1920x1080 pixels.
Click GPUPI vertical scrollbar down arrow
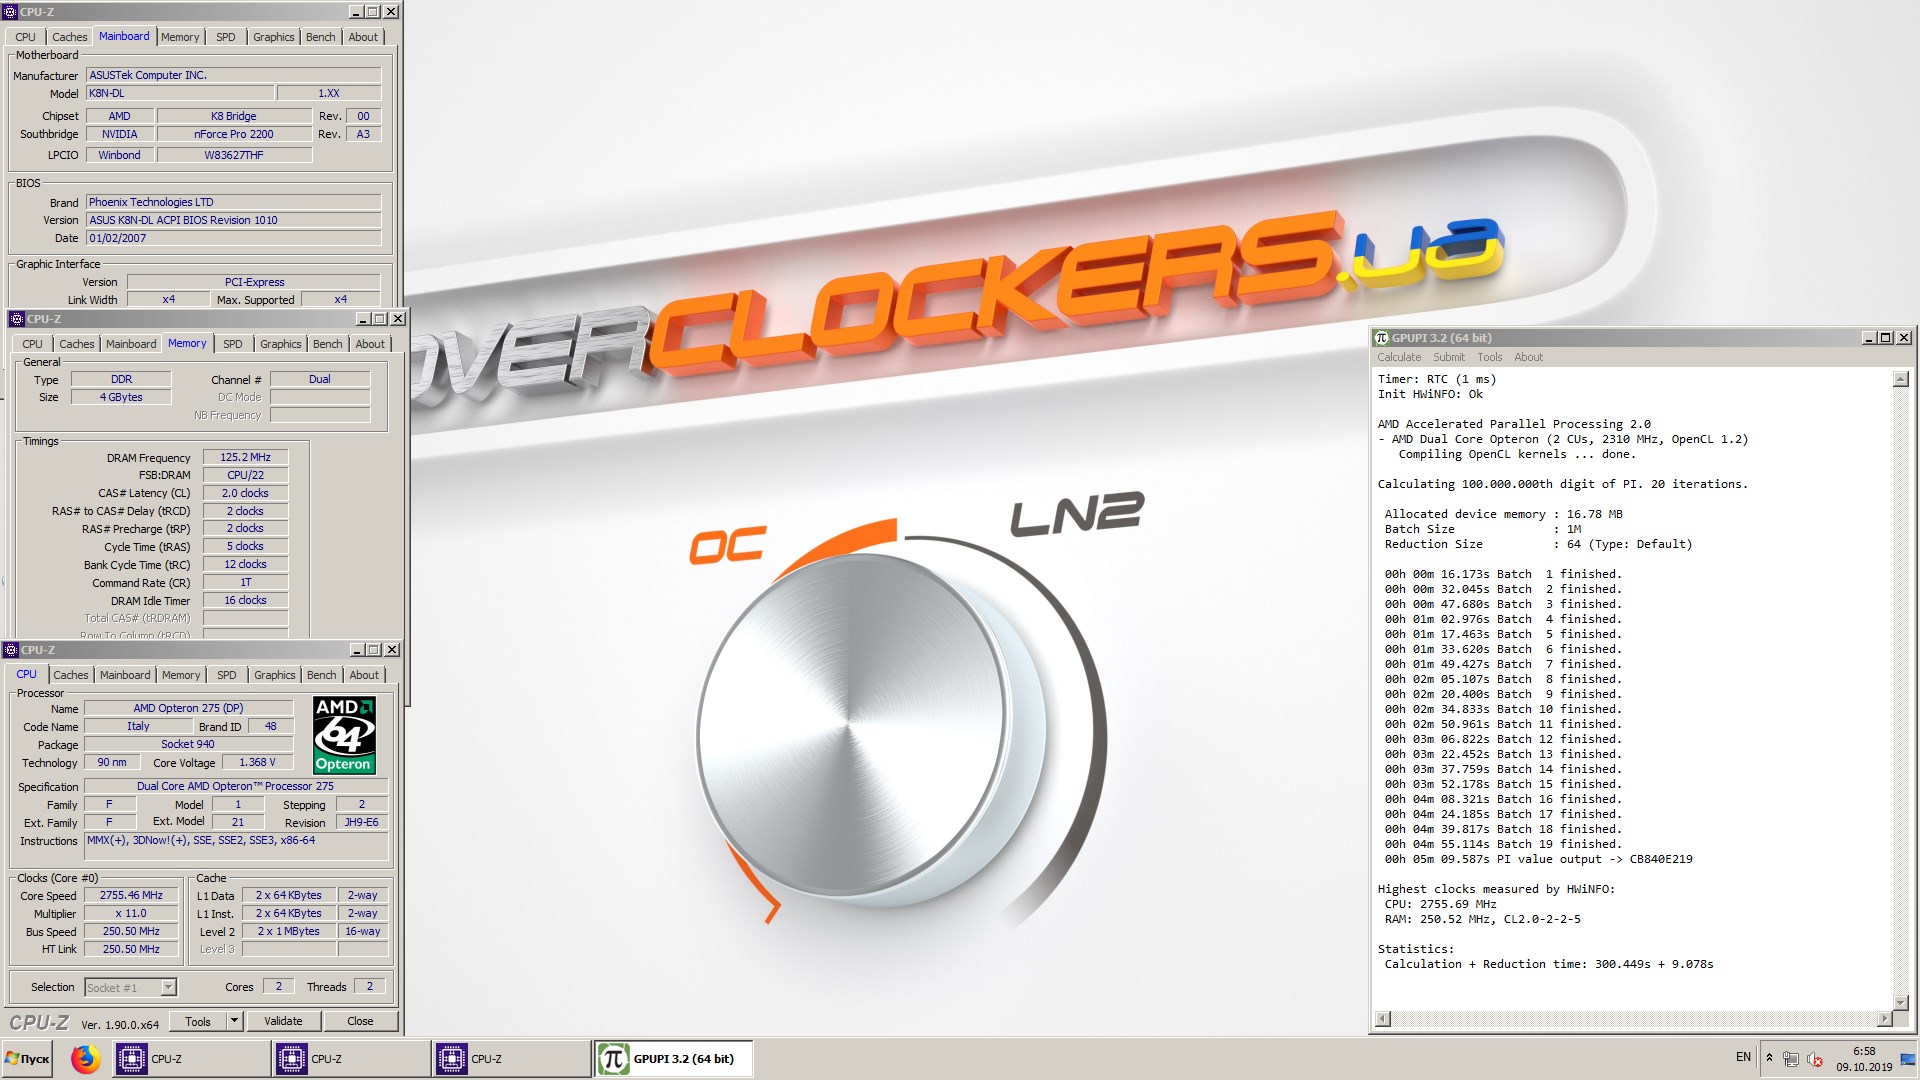(x=1901, y=1002)
